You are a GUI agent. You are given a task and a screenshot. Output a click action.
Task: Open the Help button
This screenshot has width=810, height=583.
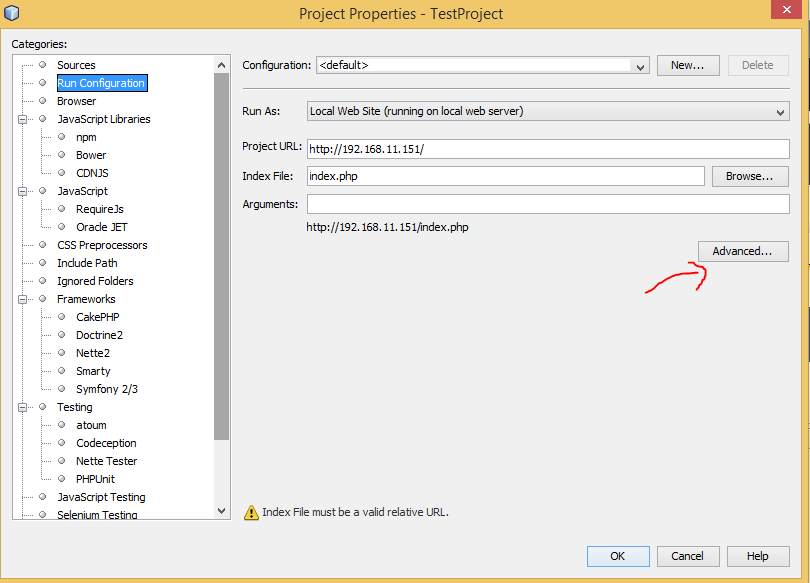(x=758, y=556)
